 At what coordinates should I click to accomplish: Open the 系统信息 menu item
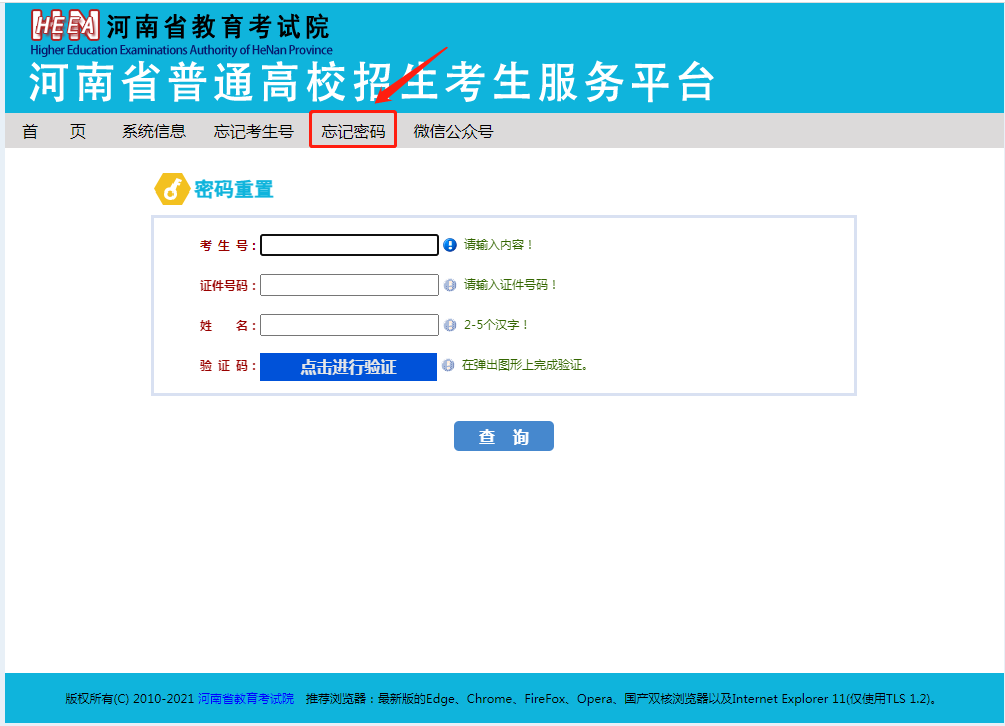[x=154, y=131]
